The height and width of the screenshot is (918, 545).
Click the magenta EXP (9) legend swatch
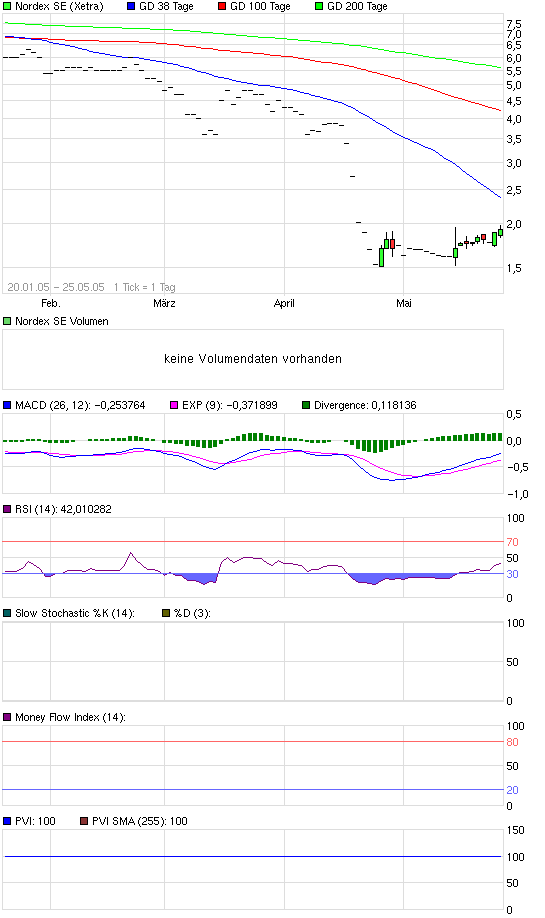[174, 405]
